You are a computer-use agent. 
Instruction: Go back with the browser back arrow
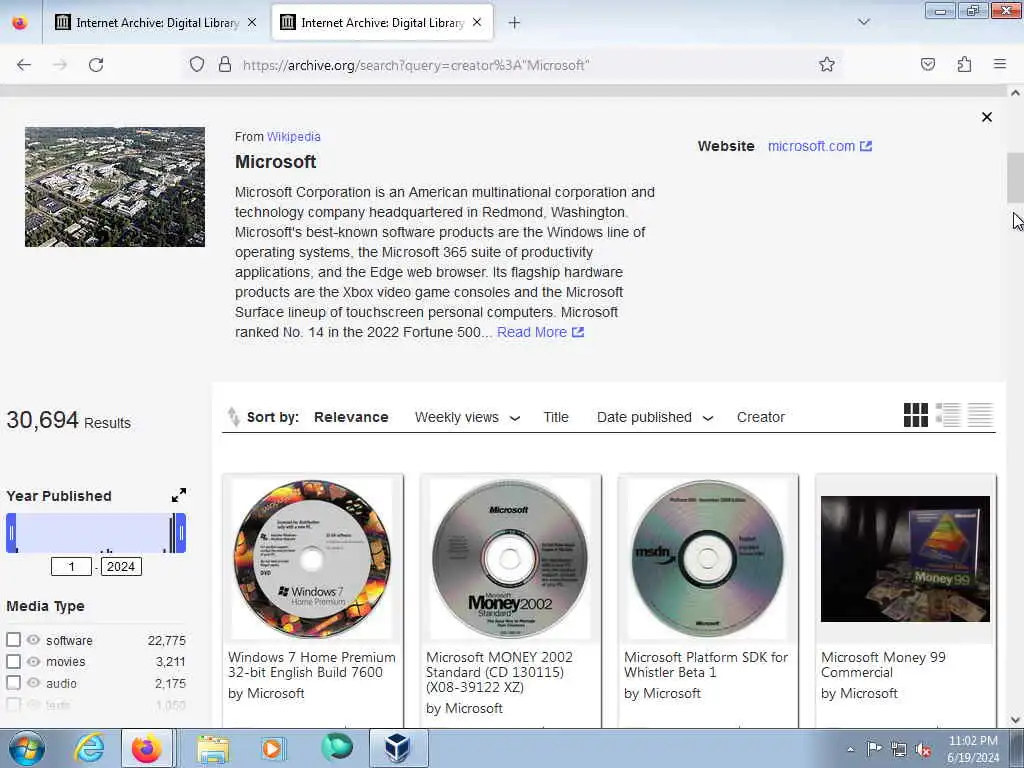pos(24,65)
